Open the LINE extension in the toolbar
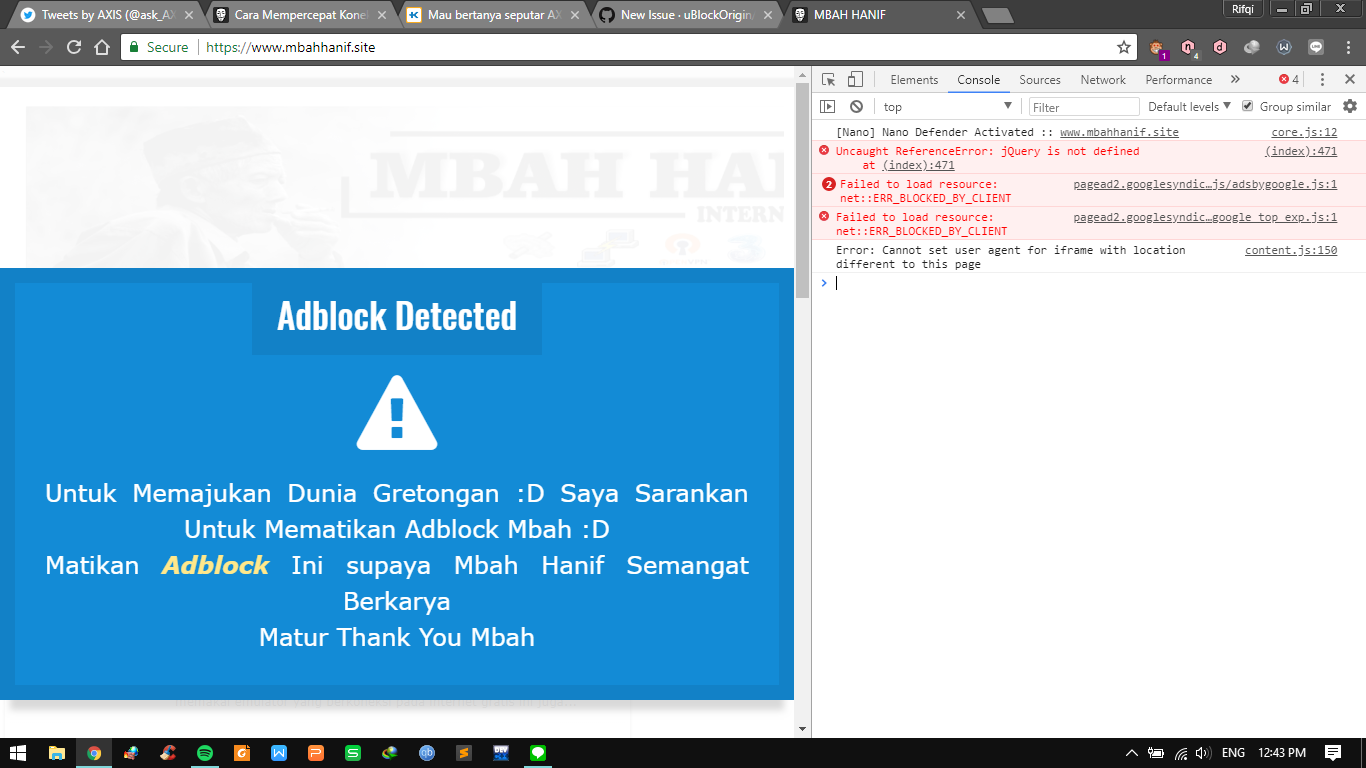Screen dimensions: 1366x768 [x=1317, y=46]
